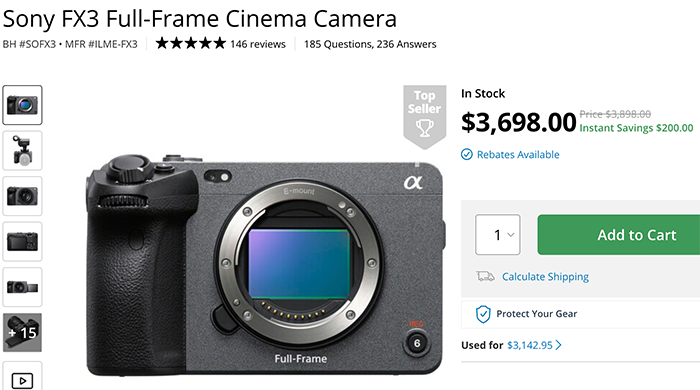Click the Calculate Shipping link
This screenshot has width=700, height=390.
coord(546,277)
